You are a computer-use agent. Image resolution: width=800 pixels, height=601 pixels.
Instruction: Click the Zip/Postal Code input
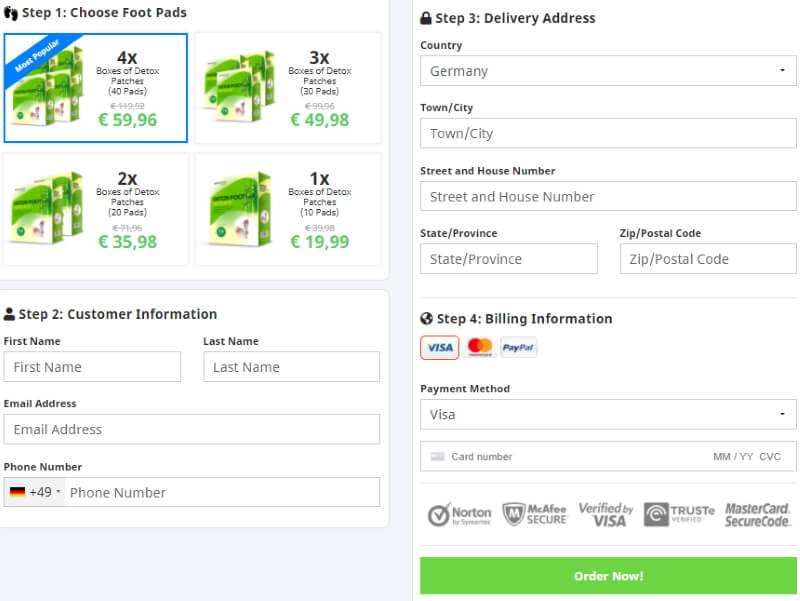pyautogui.click(x=708, y=259)
